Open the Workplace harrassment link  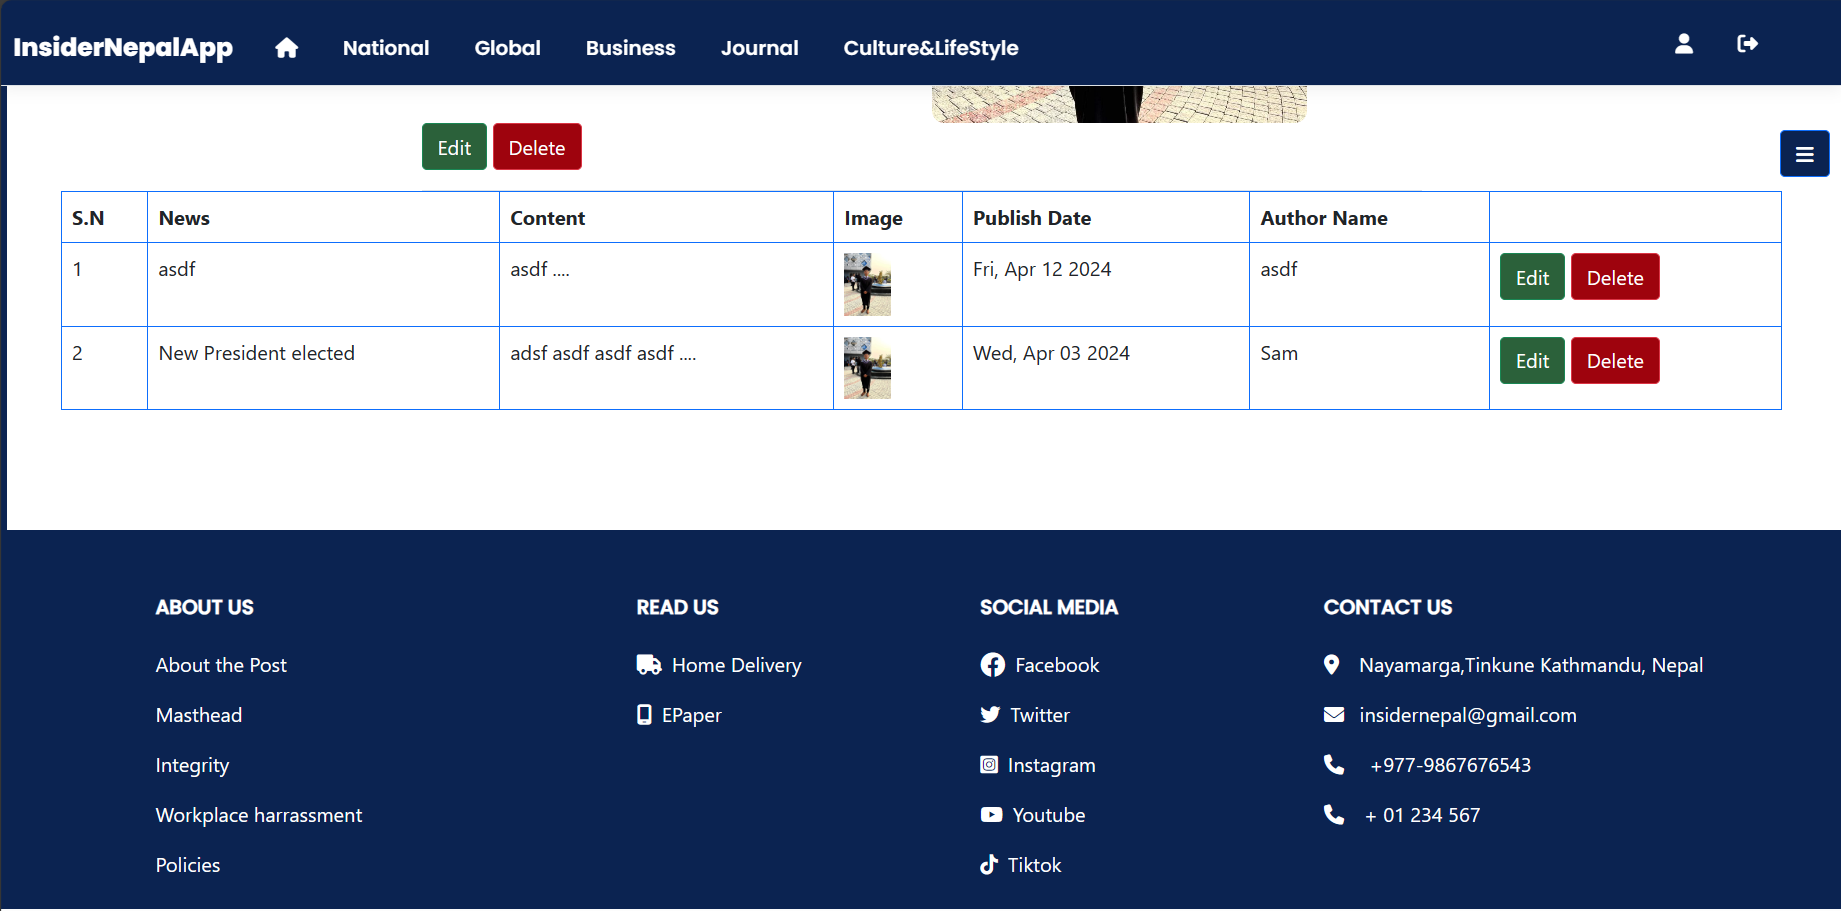click(259, 815)
